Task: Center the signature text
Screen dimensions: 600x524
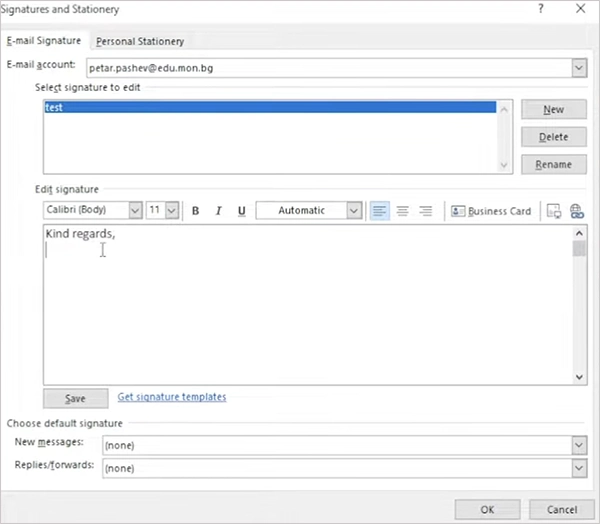Action: coord(403,211)
